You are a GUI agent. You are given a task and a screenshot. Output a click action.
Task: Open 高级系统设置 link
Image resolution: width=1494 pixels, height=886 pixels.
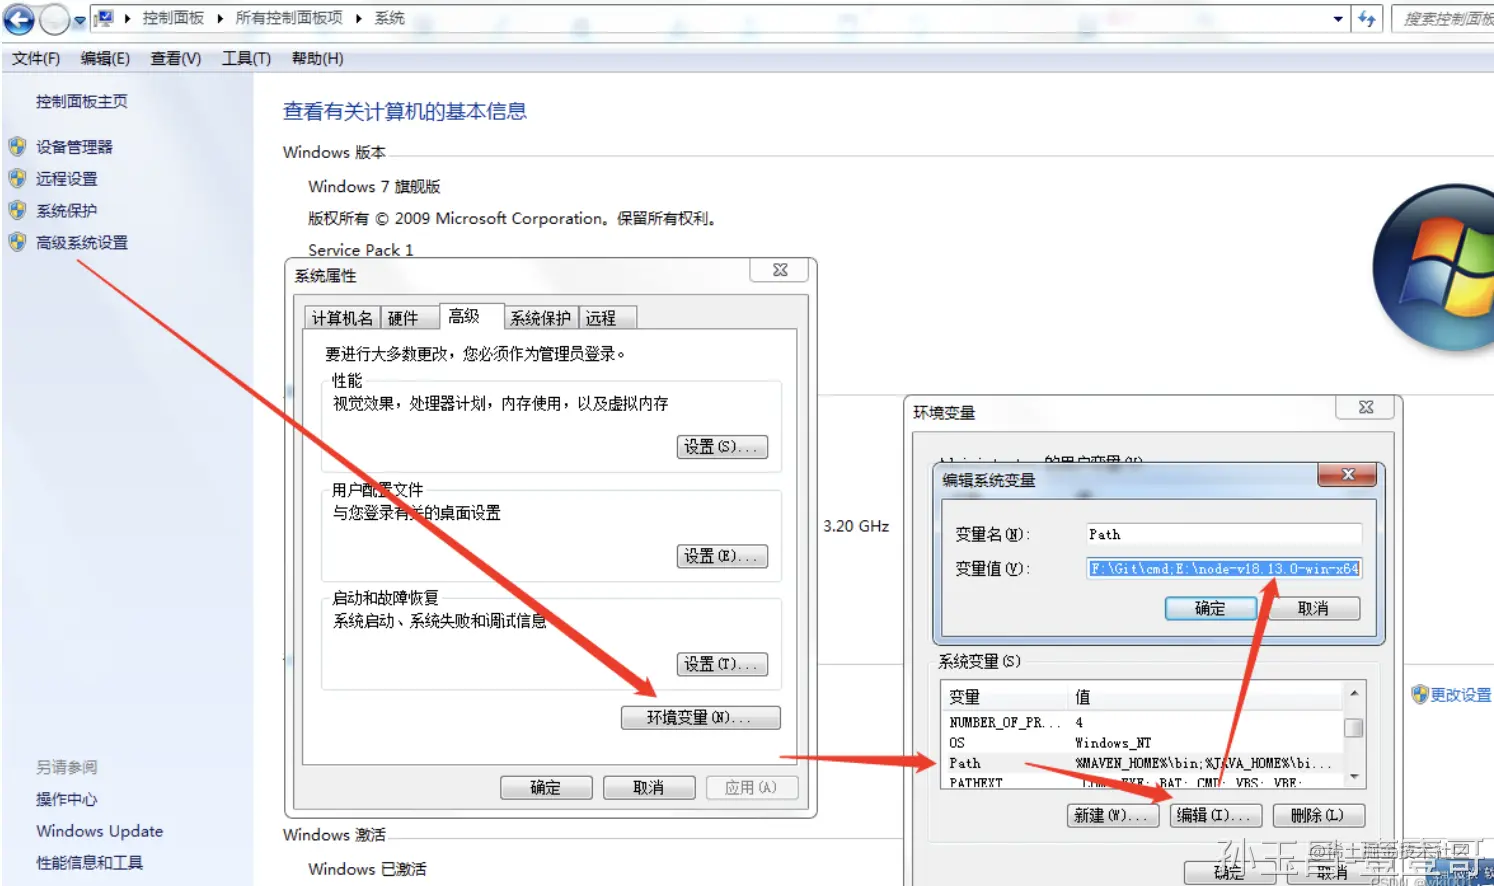(x=82, y=243)
